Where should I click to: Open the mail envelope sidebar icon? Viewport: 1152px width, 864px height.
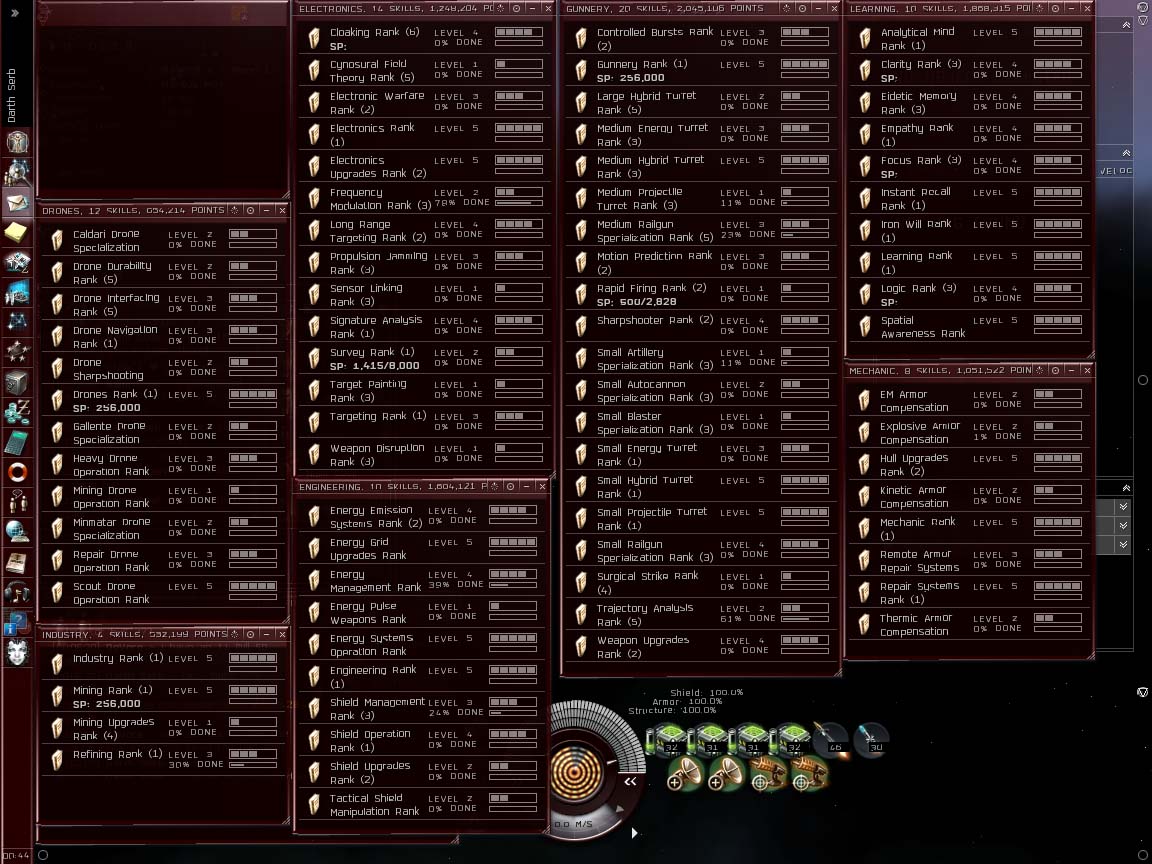pyautogui.click(x=17, y=202)
